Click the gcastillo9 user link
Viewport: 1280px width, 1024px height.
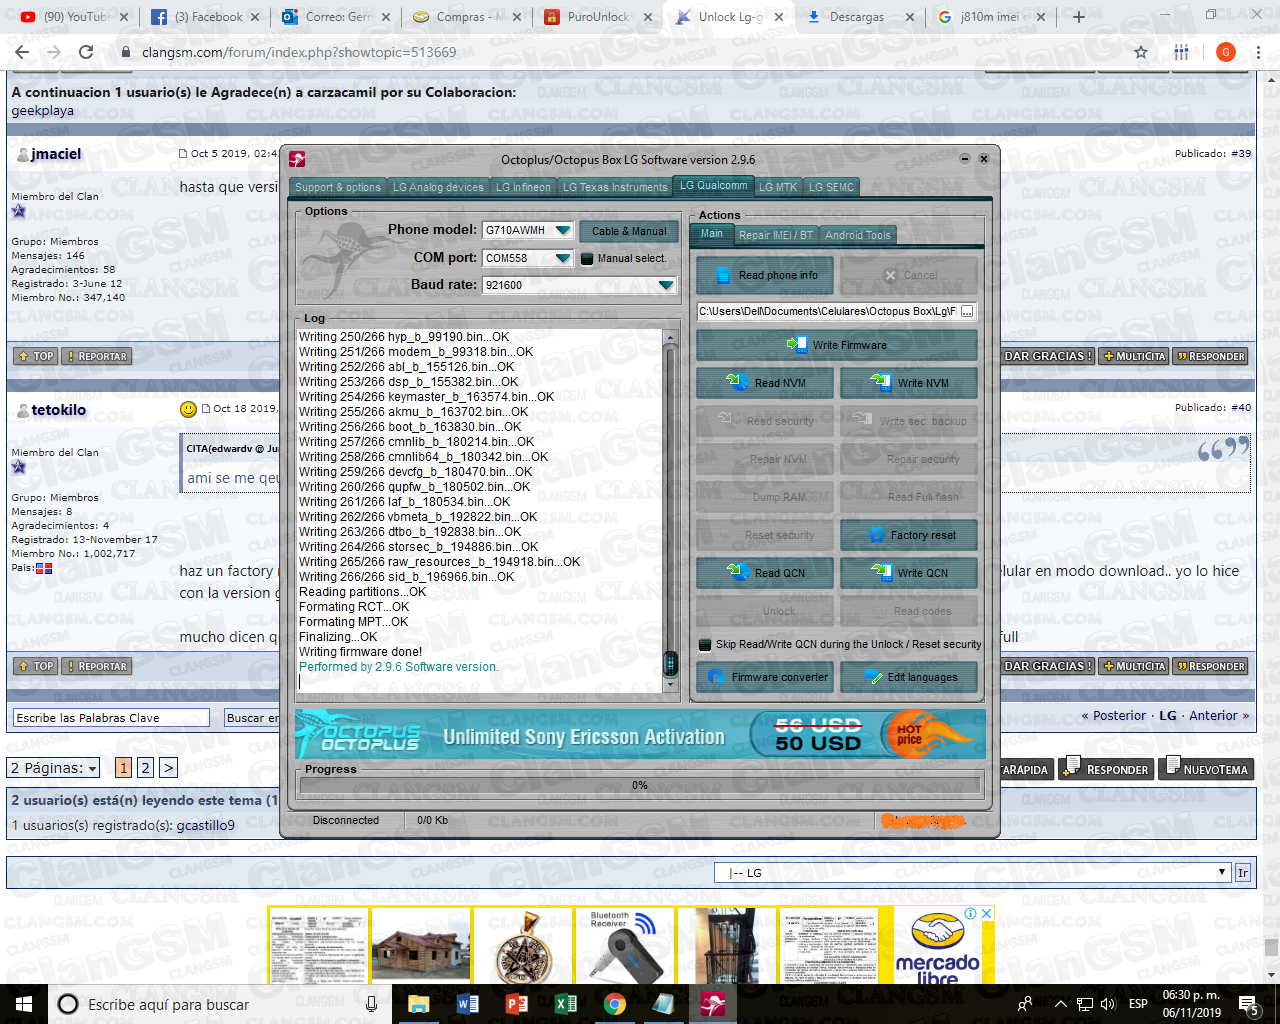point(205,825)
